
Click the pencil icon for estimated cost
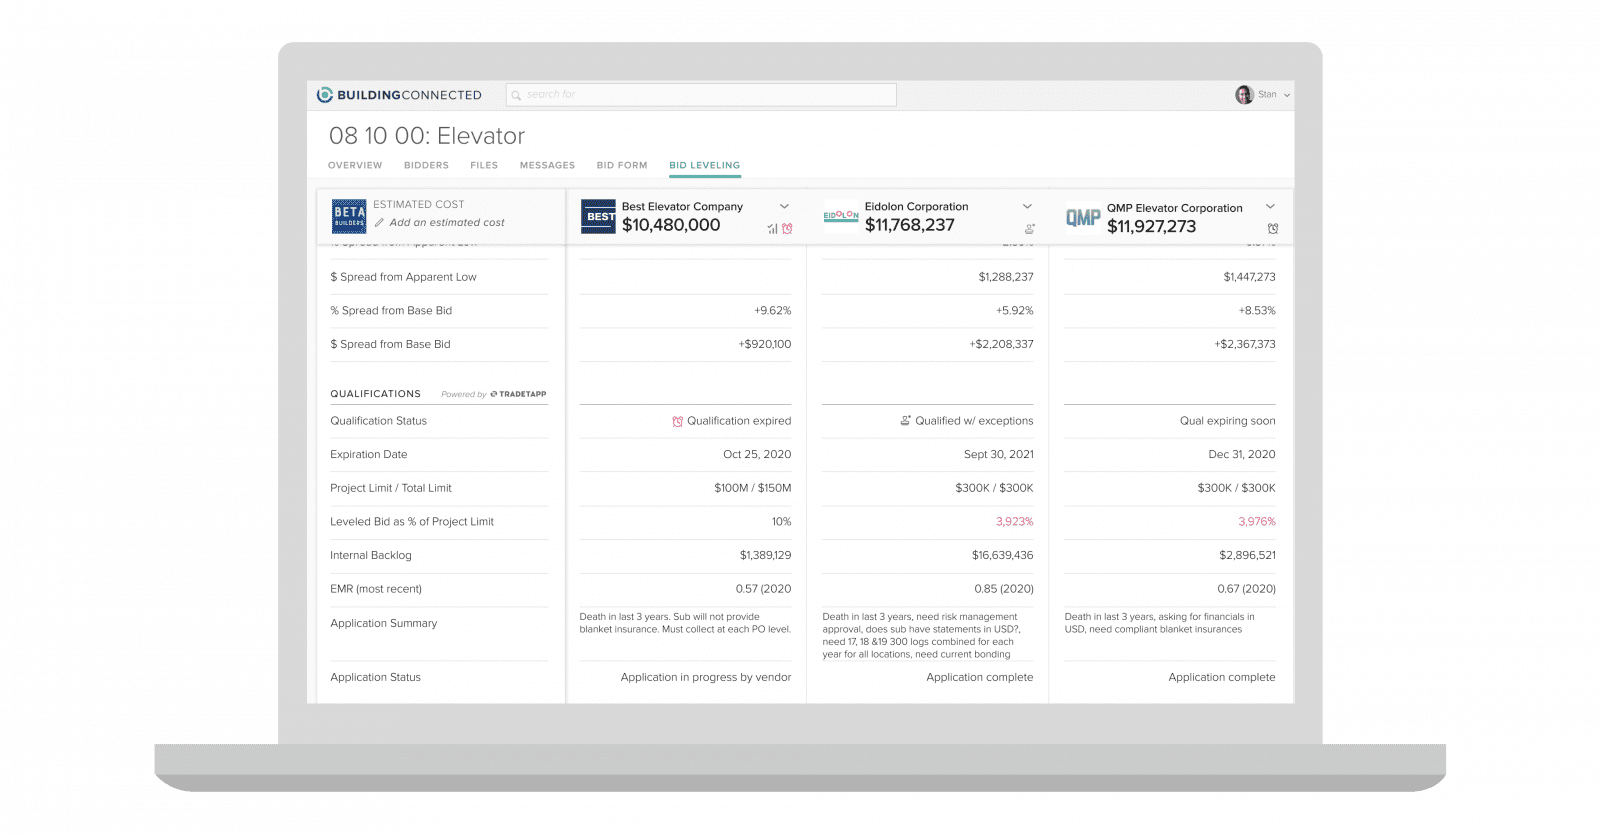(x=379, y=223)
